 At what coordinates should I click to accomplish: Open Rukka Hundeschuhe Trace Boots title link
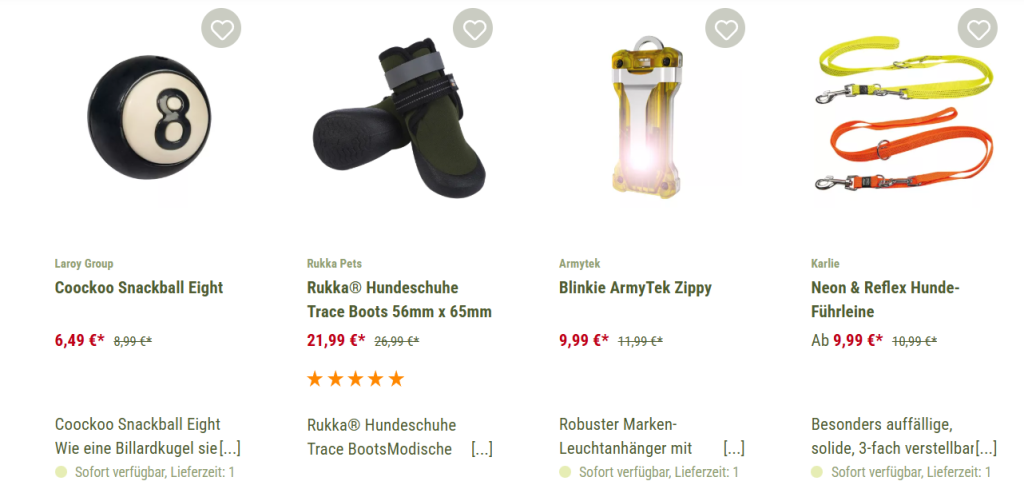pos(399,300)
